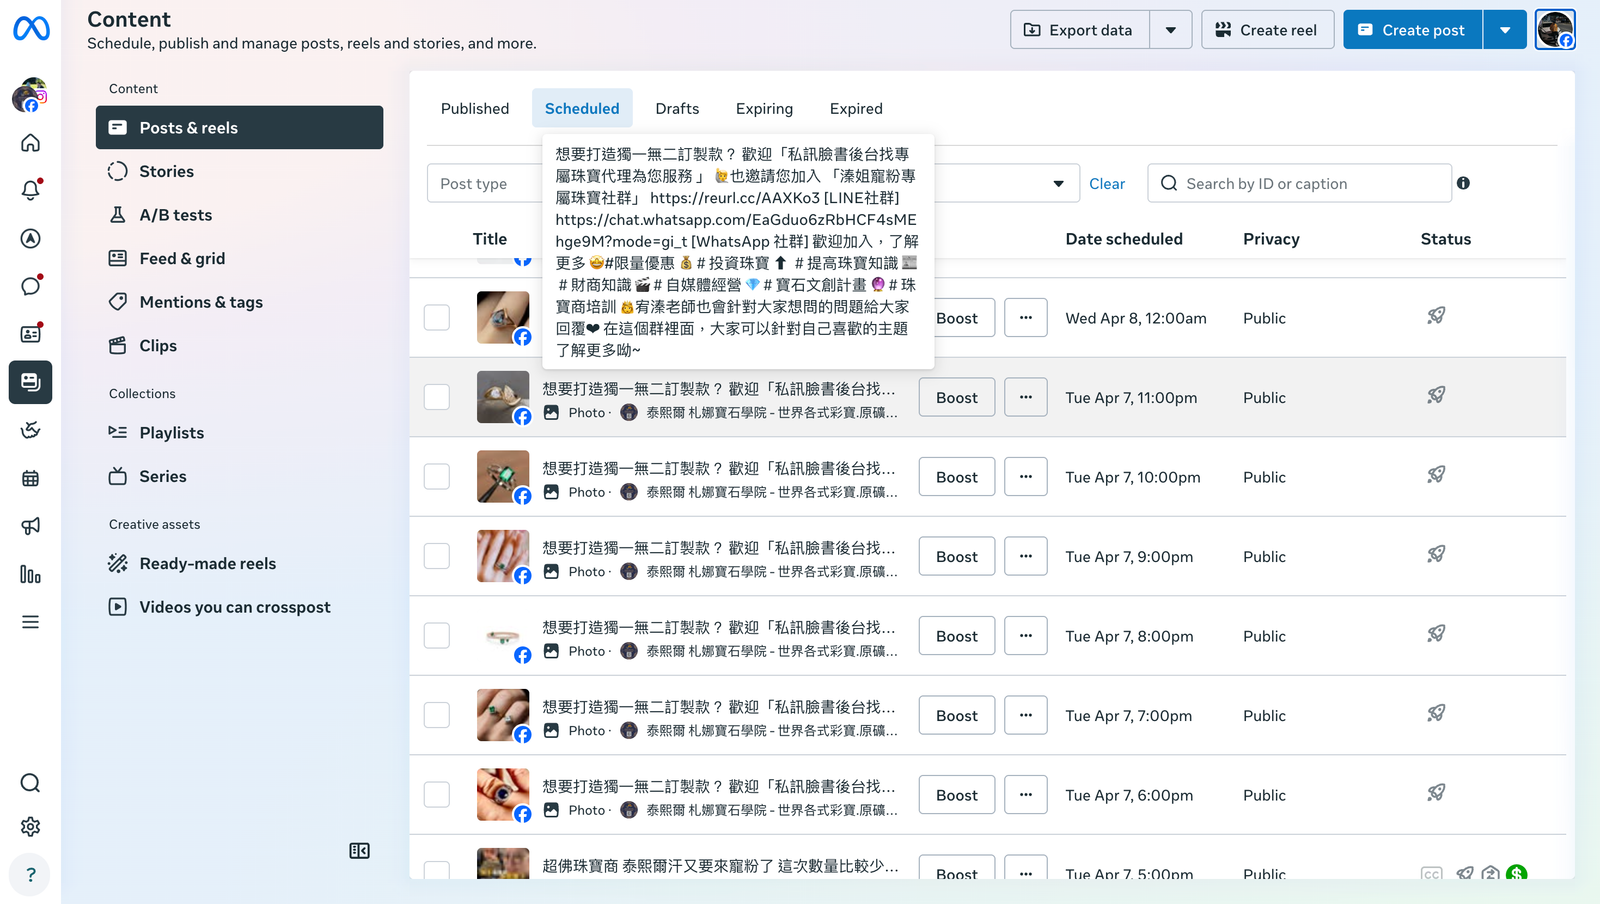Open the filter dropdown arrow beside Clear
The image size is (1600, 904).
coord(1058,184)
